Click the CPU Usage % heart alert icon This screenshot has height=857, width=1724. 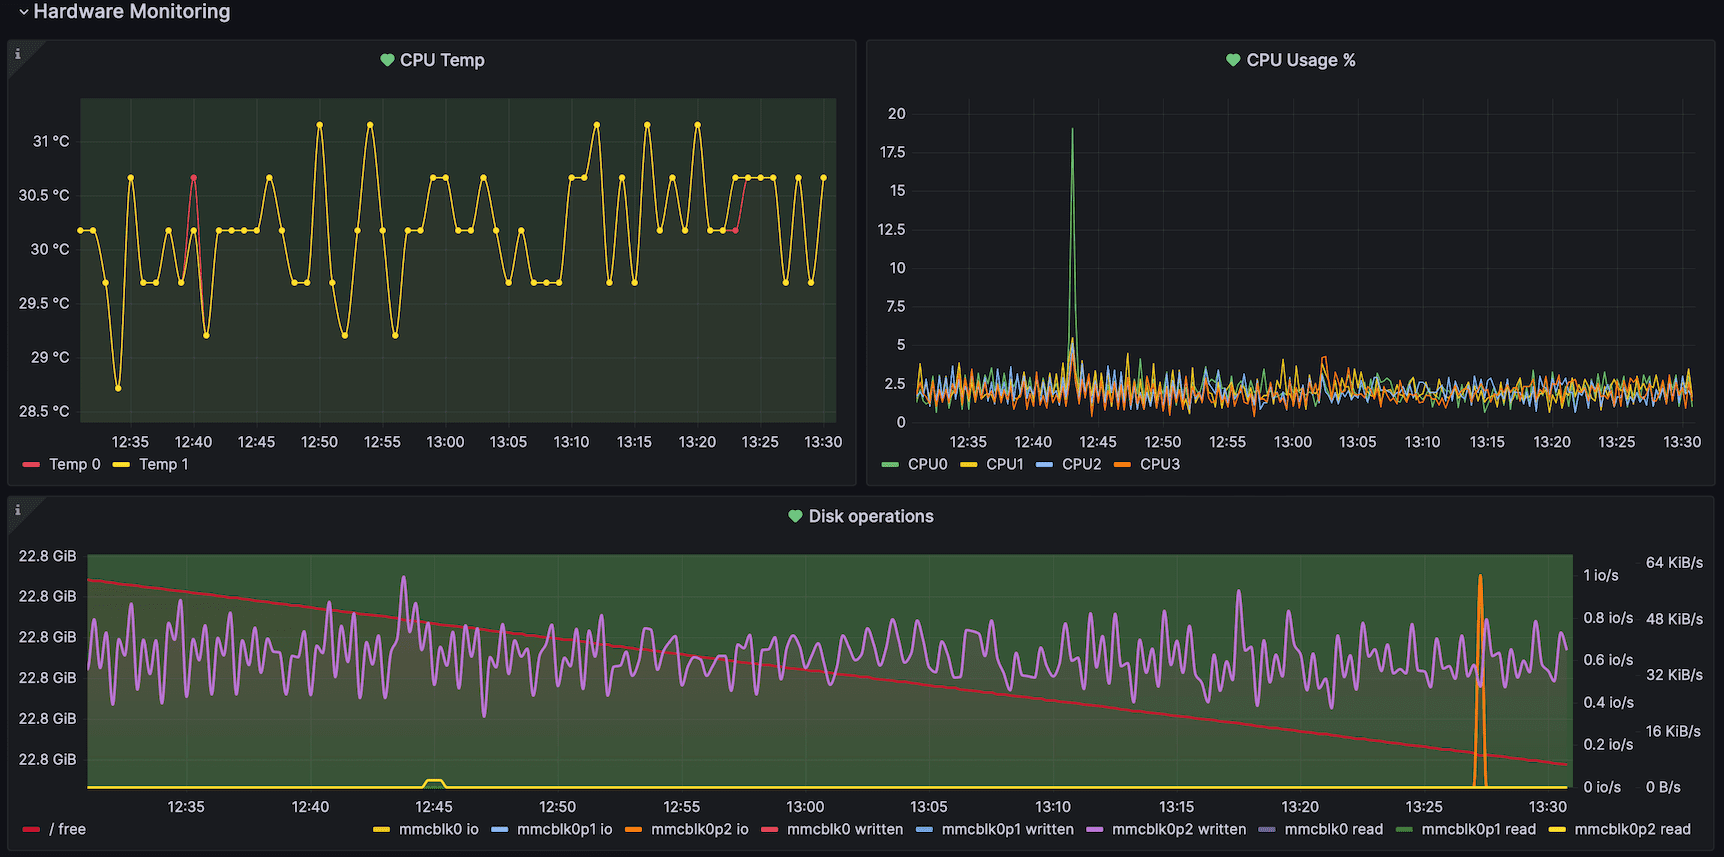pyautogui.click(x=1233, y=60)
